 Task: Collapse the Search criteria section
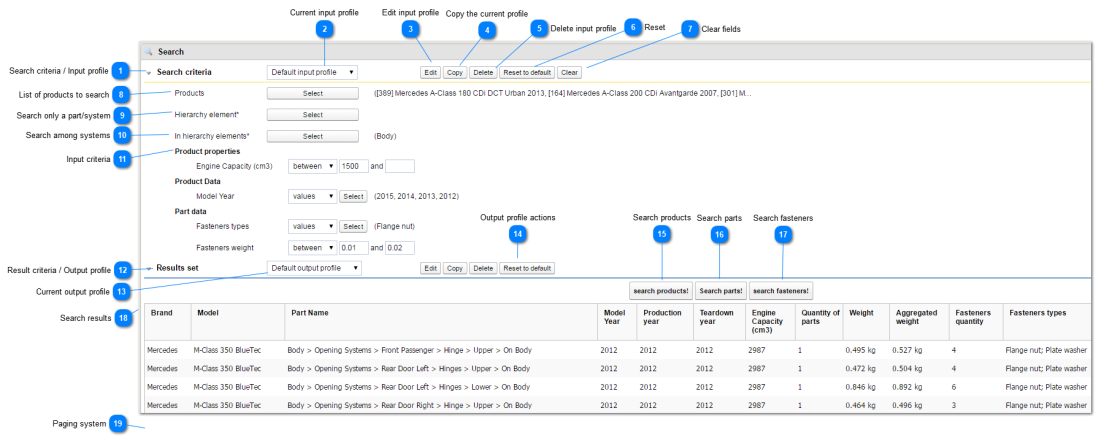point(149,73)
